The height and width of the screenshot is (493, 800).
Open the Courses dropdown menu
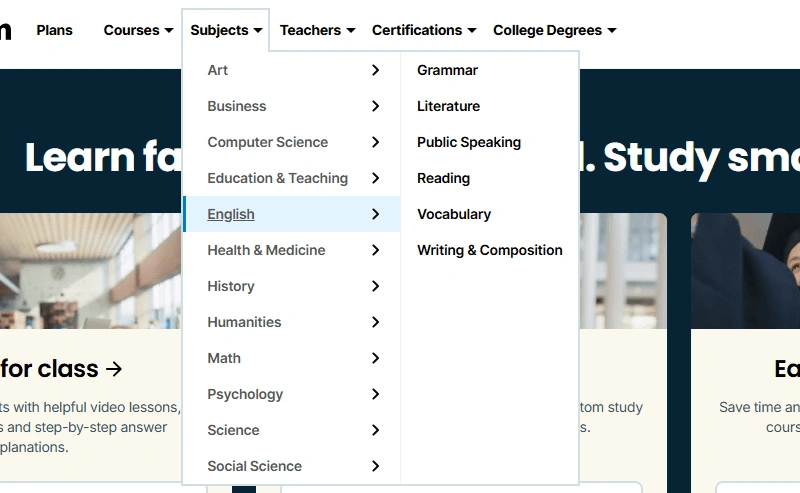(138, 30)
